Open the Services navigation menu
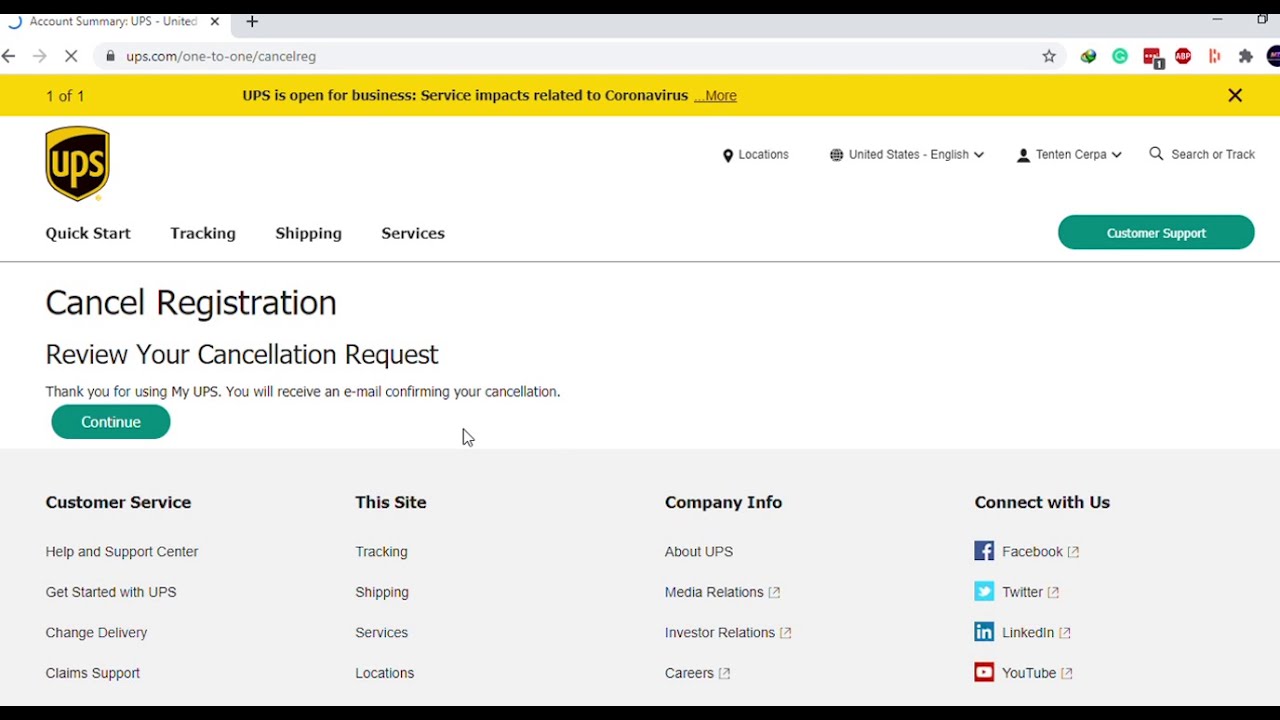Image resolution: width=1280 pixels, height=720 pixels. pyautogui.click(x=412, y=234)
